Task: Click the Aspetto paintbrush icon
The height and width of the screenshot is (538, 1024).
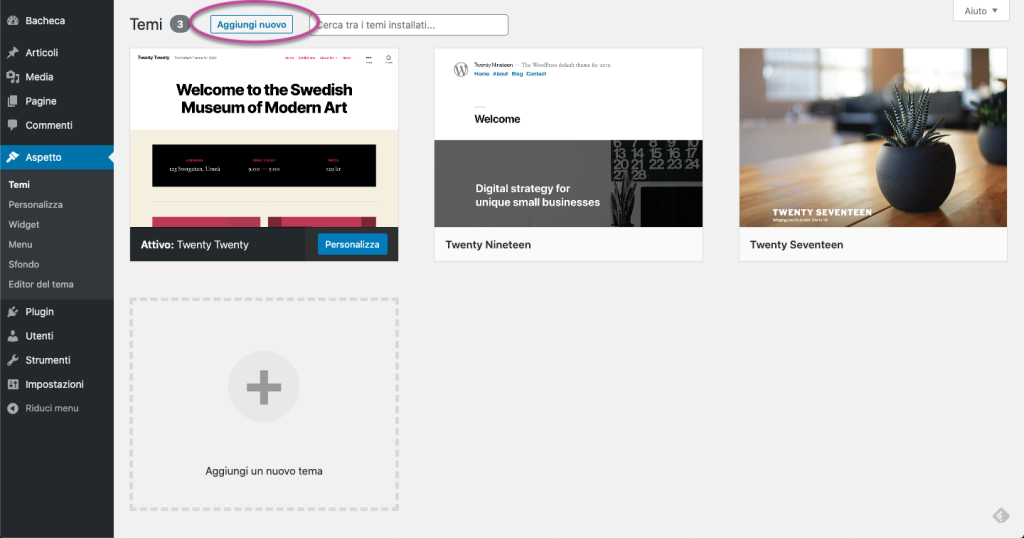Action: click(12, 157)
